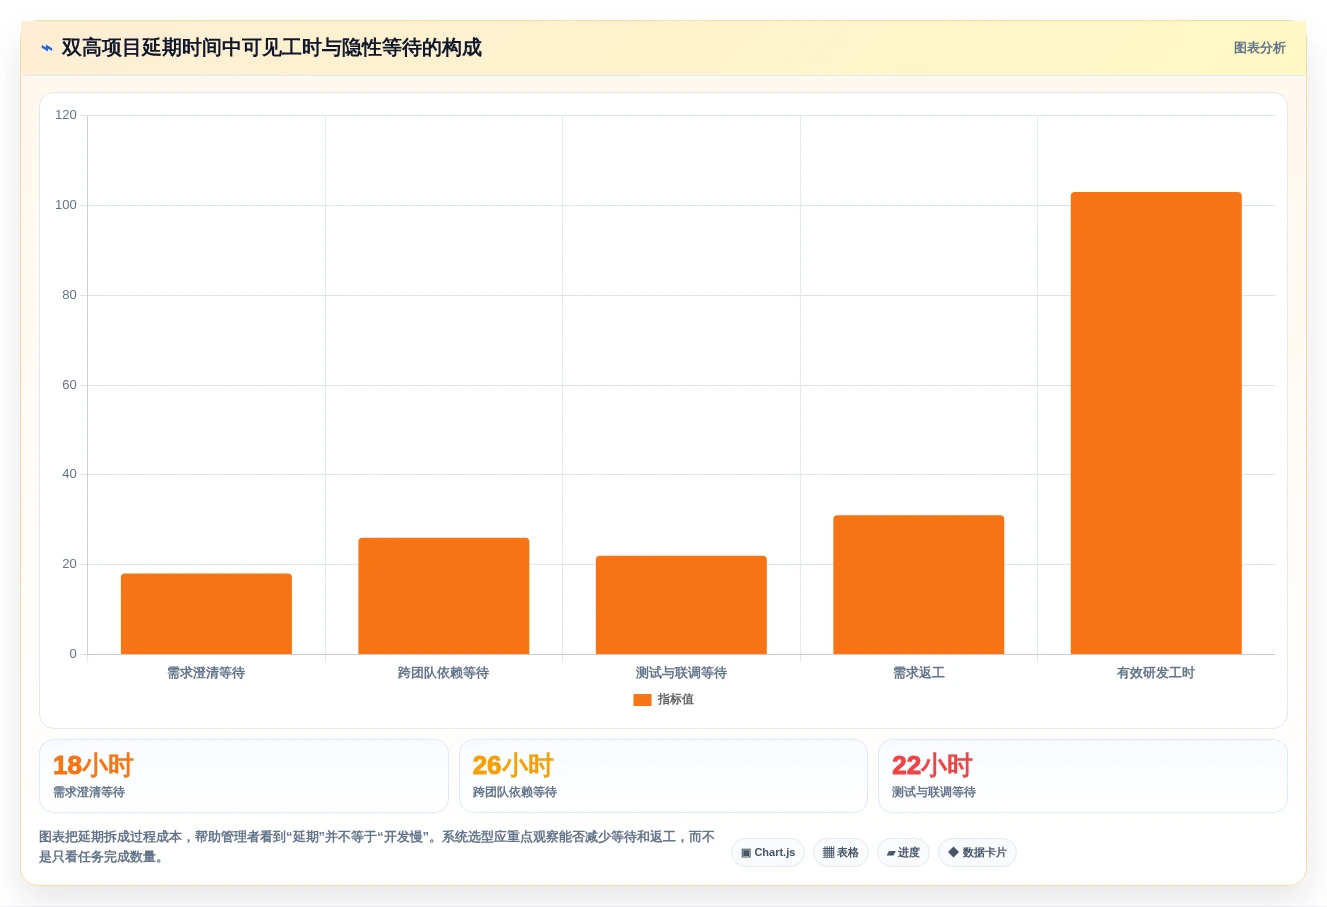Select the 表格 tag chip

[841, 853]
